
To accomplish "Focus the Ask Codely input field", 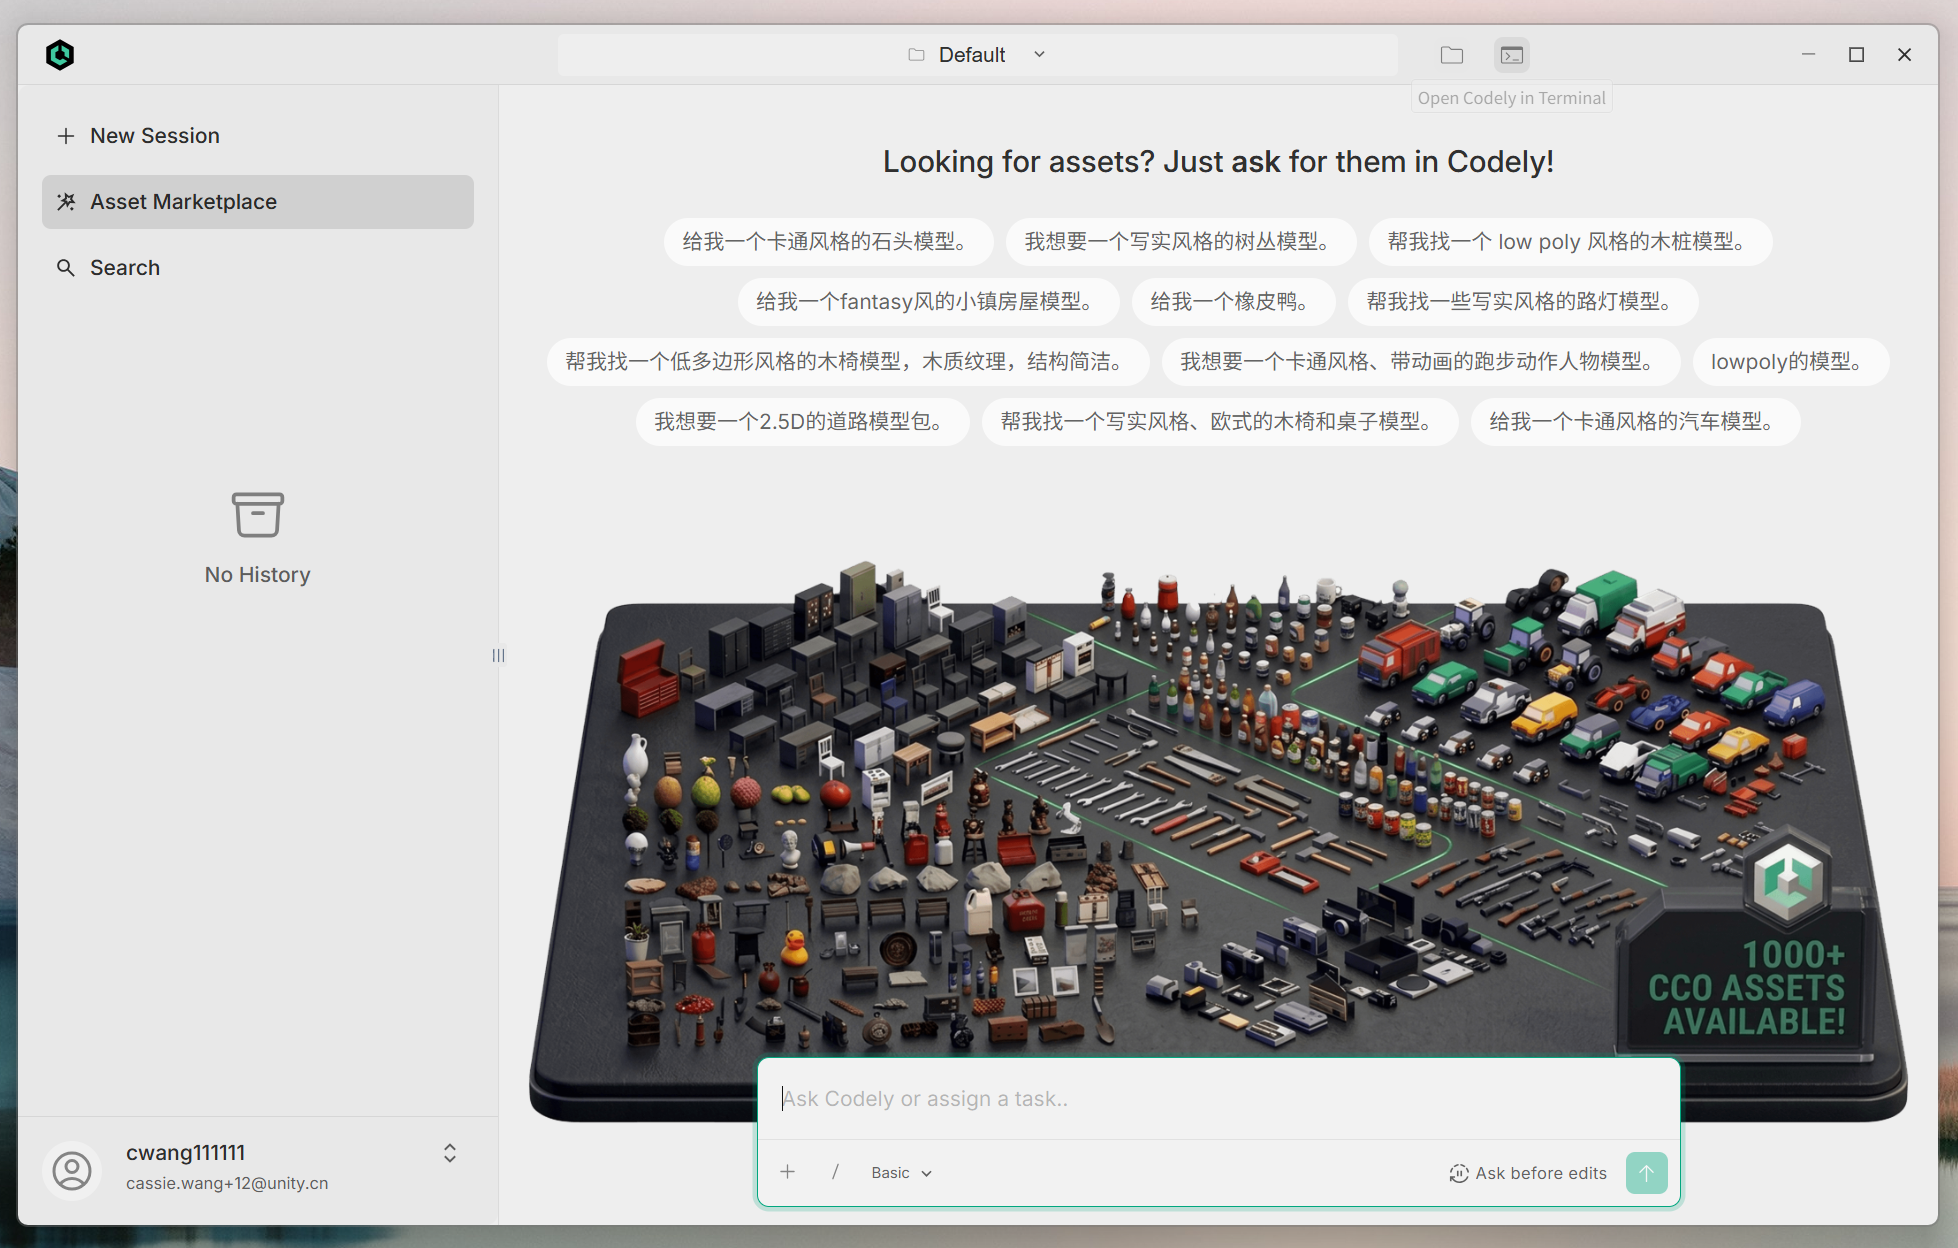I will (1218, 1099).
